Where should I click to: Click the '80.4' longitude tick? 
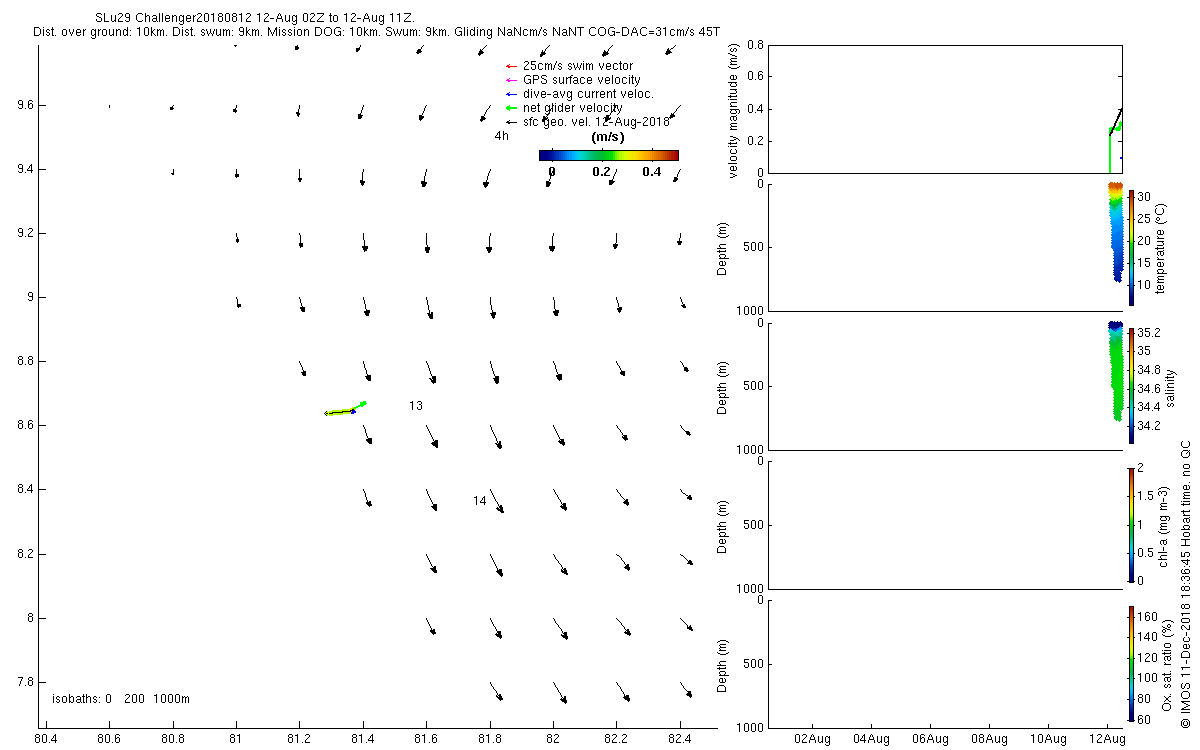click(45, 740)
